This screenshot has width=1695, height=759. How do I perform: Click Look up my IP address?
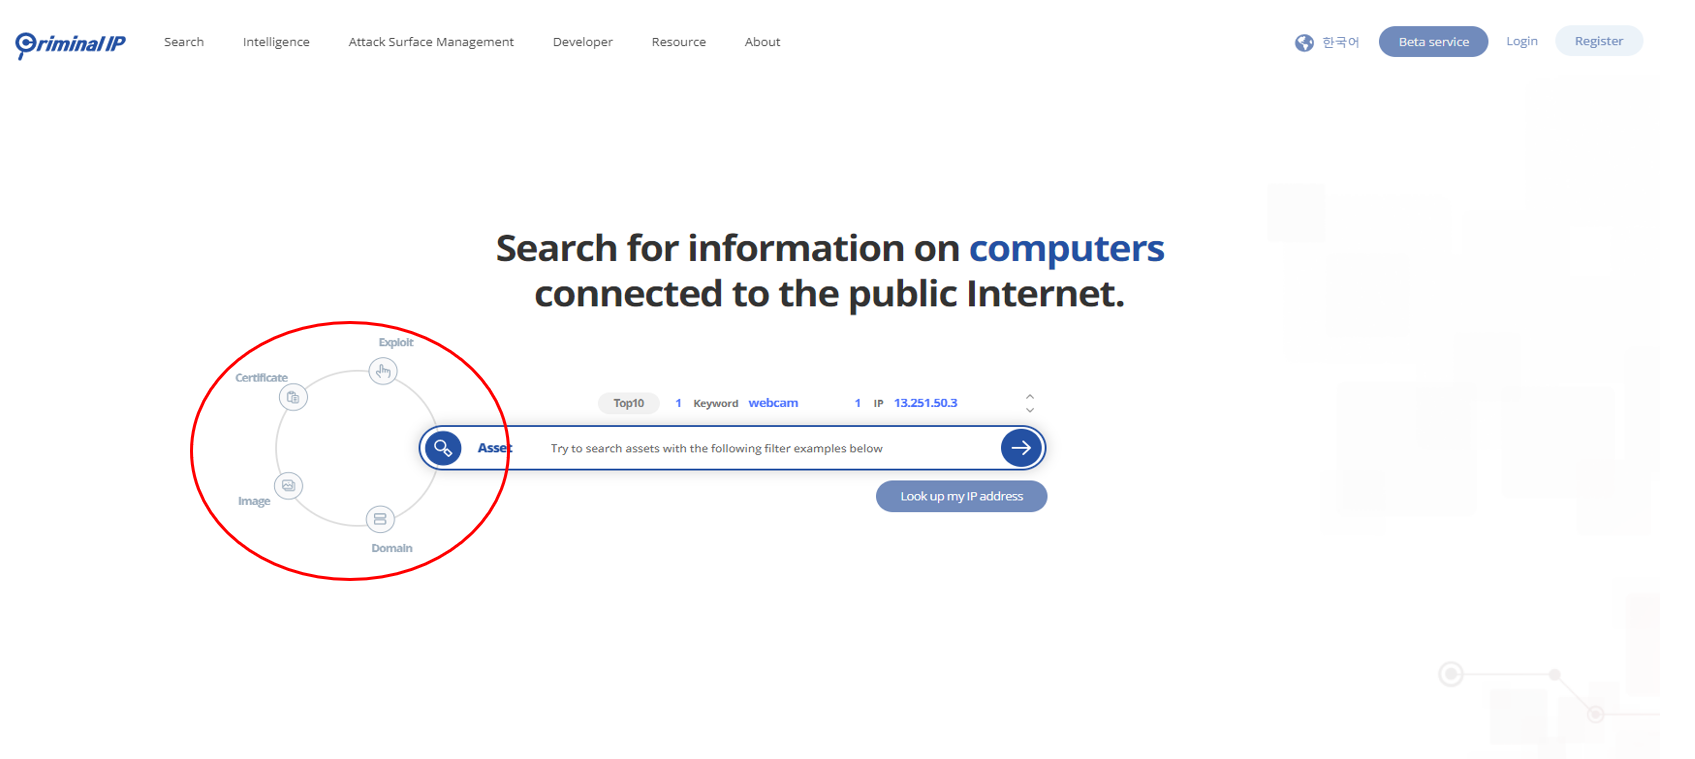pos(961,496)
